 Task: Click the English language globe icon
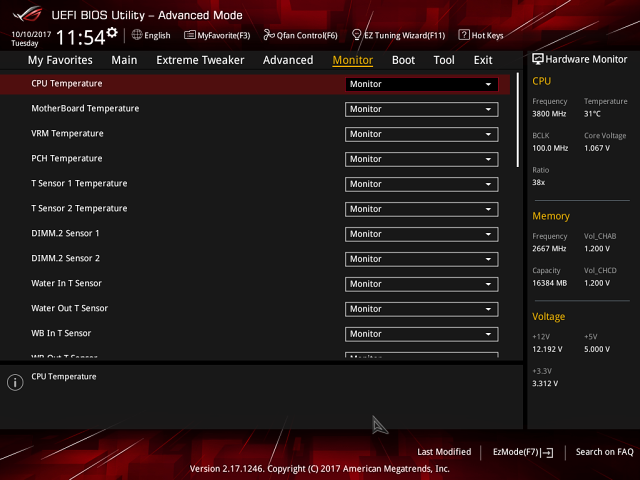click(x=137, y=35)
